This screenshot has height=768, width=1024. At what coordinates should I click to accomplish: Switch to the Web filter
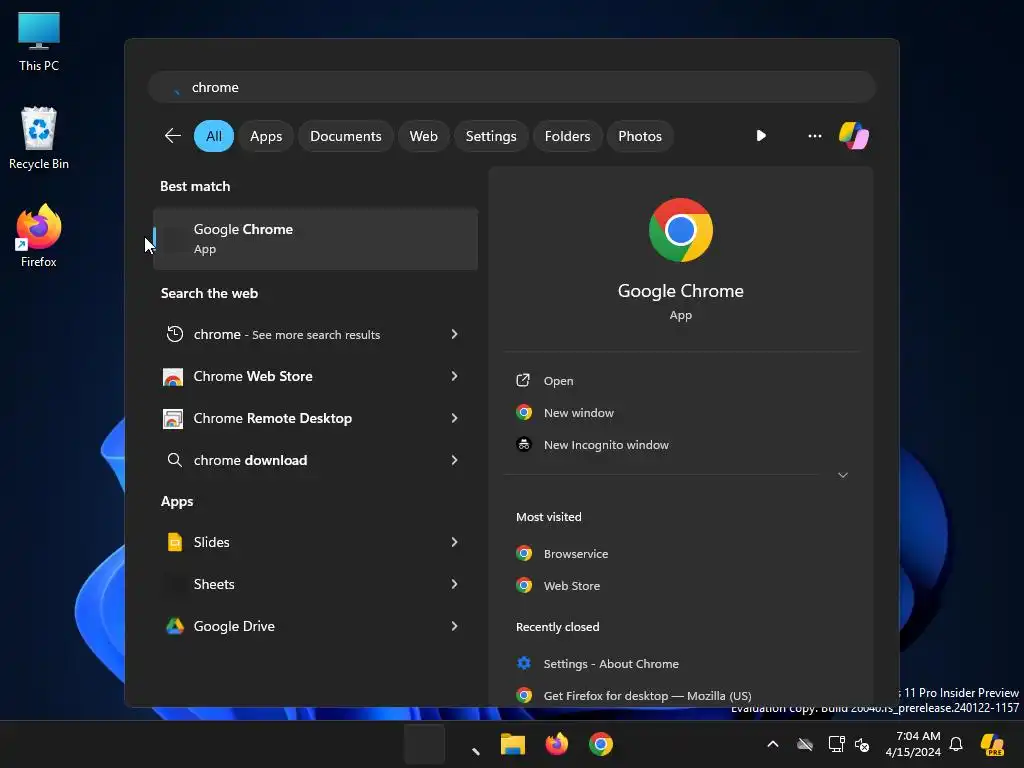[x=423, y=136]
